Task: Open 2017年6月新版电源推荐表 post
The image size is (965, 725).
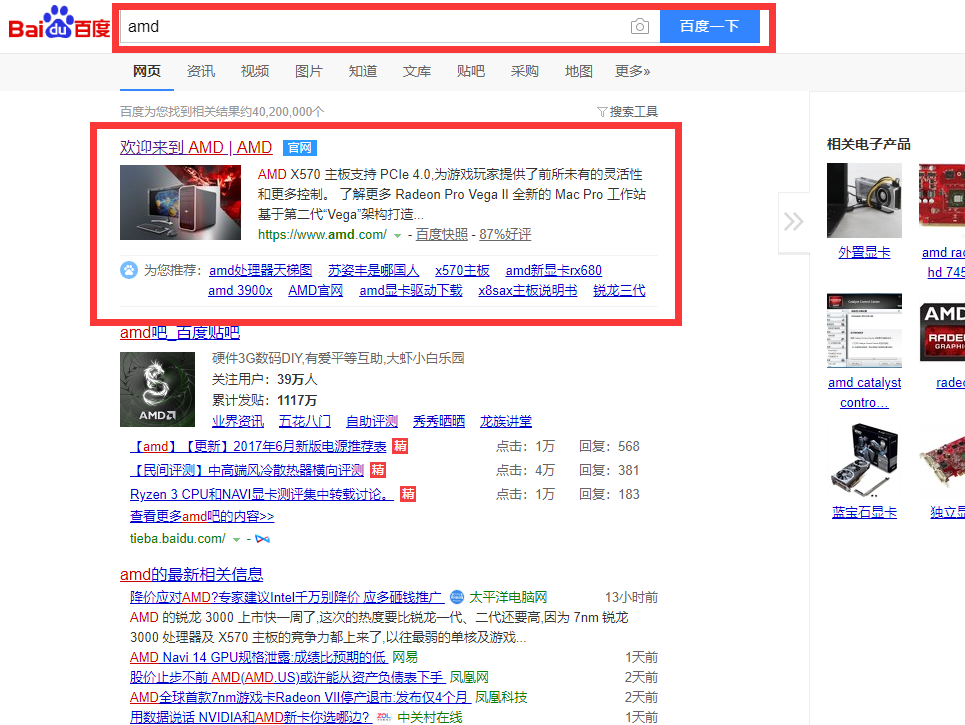Action: [258, 446]
